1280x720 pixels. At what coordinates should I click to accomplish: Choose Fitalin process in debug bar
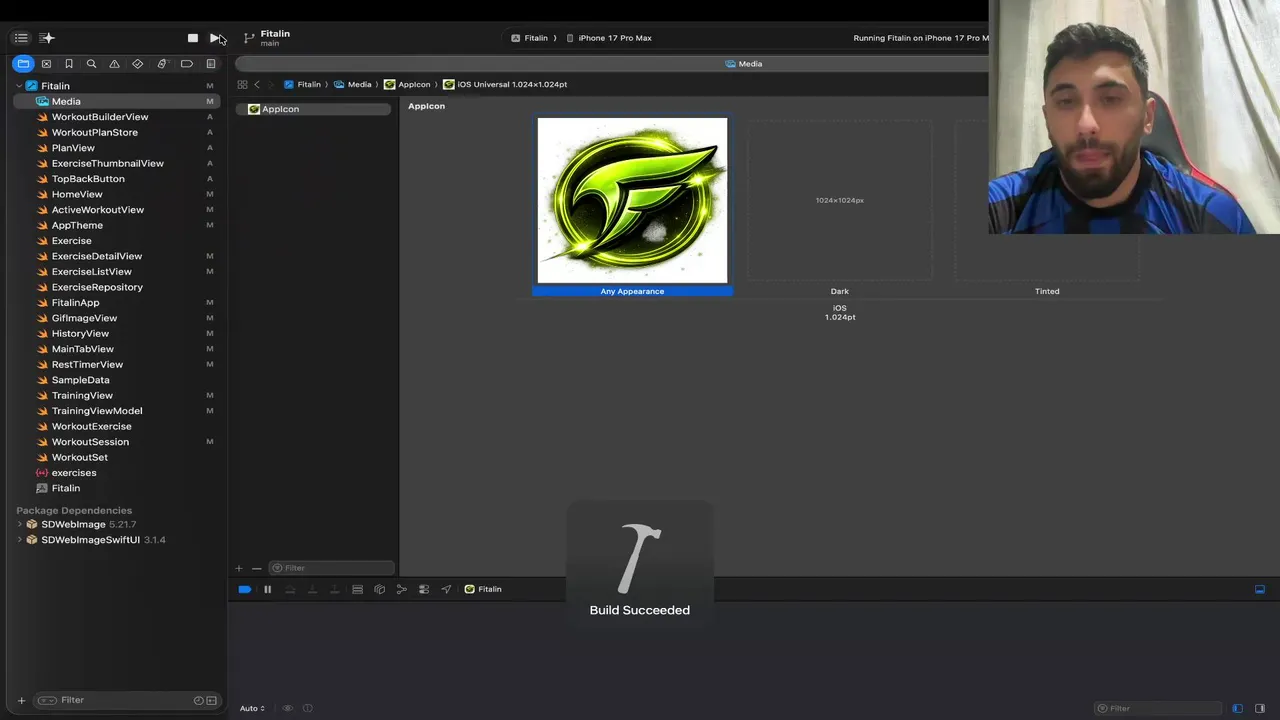pos(483,590)
